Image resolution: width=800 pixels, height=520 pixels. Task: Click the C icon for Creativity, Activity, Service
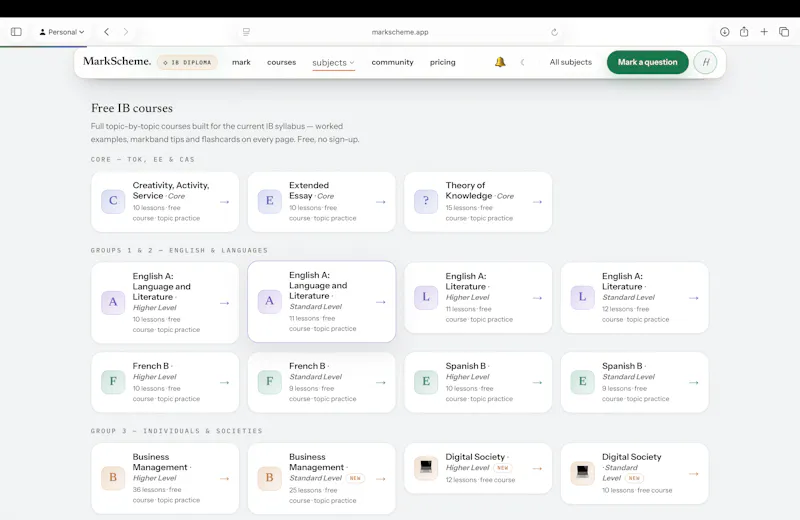point(113,201)
